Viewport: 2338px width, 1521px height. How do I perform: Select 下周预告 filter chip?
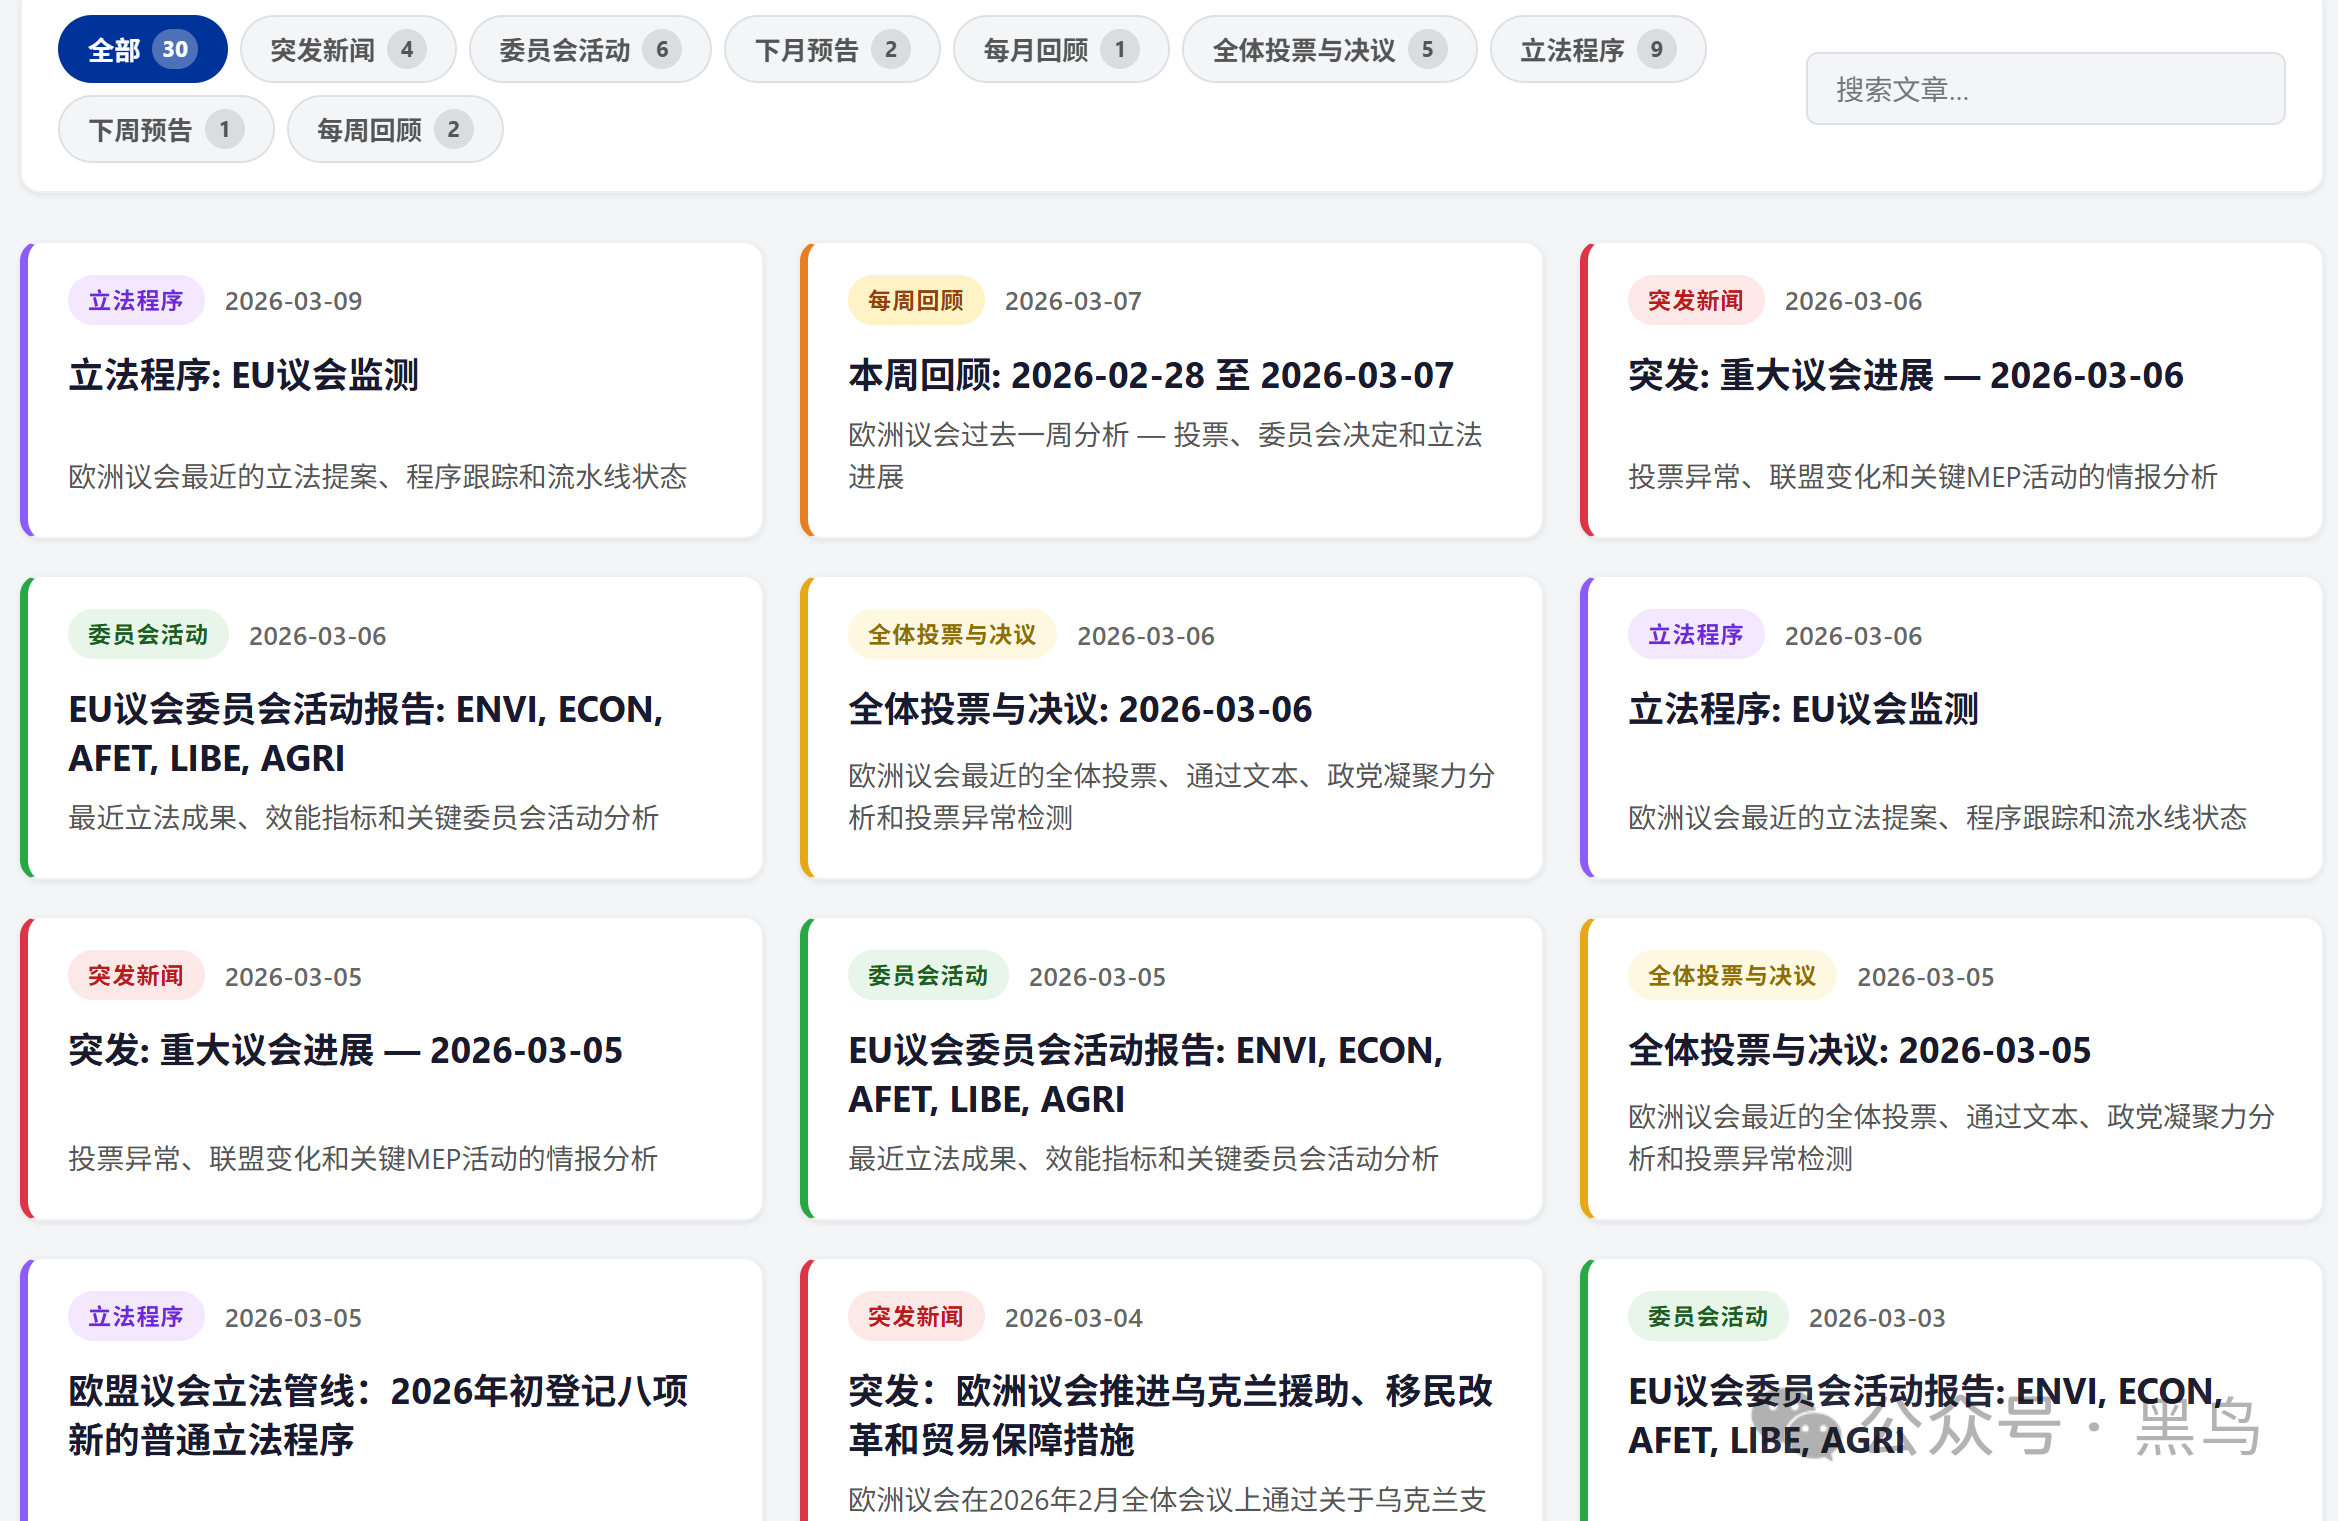coord(165,129)
